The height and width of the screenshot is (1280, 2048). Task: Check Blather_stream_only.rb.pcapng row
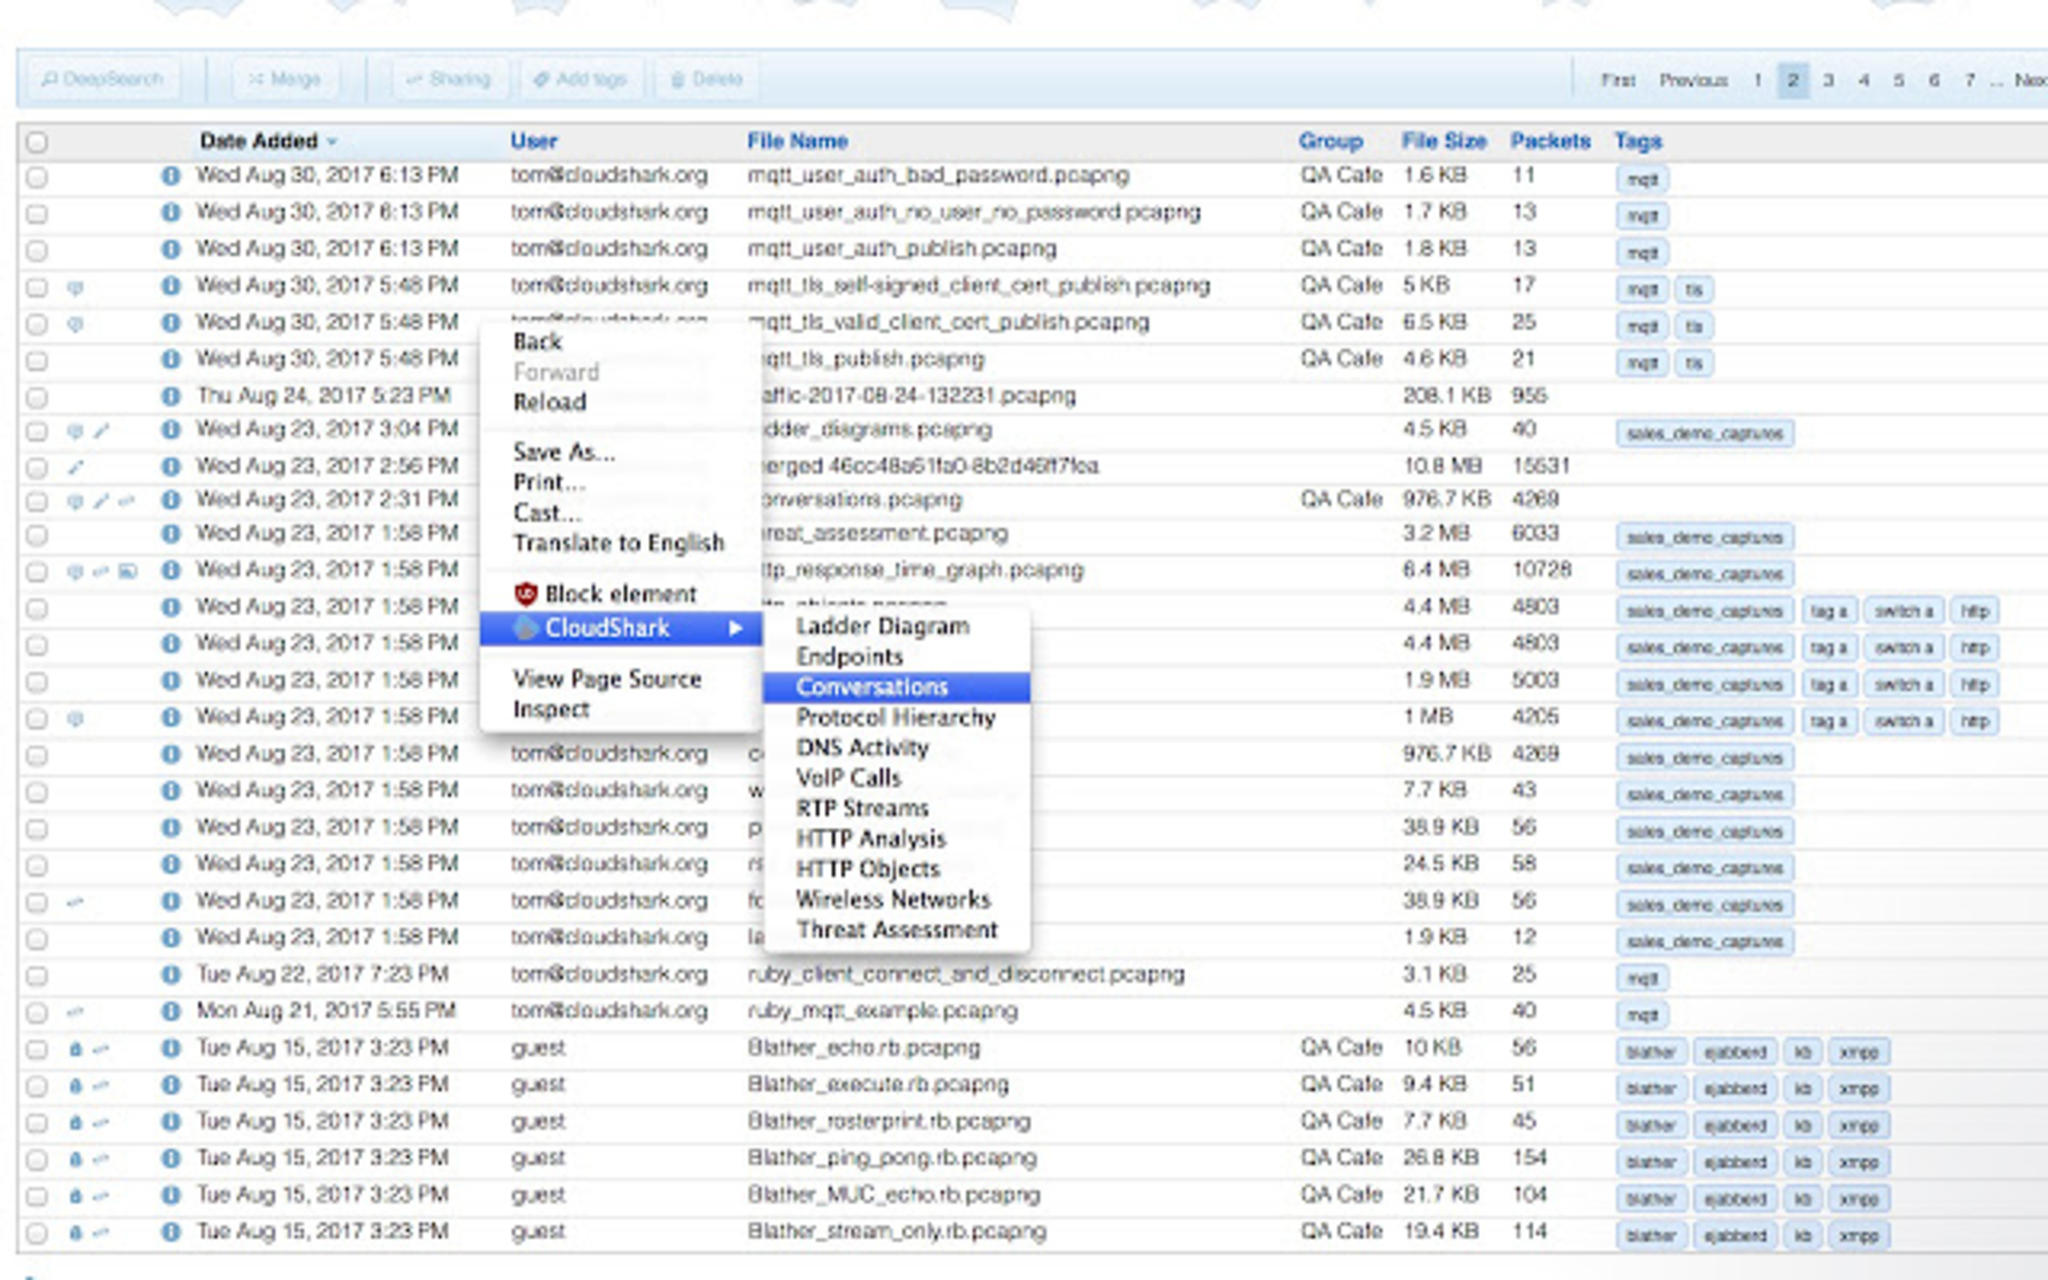37,1233
